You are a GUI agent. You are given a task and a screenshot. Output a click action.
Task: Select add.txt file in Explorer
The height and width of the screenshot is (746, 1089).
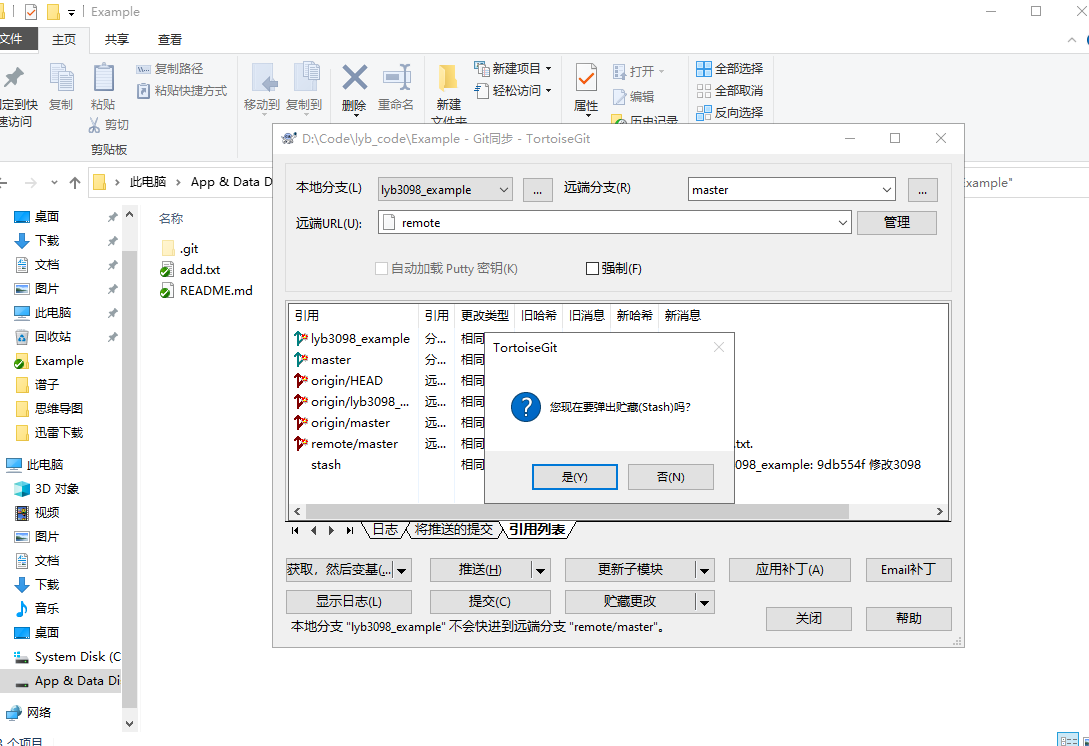click(190, 270)
